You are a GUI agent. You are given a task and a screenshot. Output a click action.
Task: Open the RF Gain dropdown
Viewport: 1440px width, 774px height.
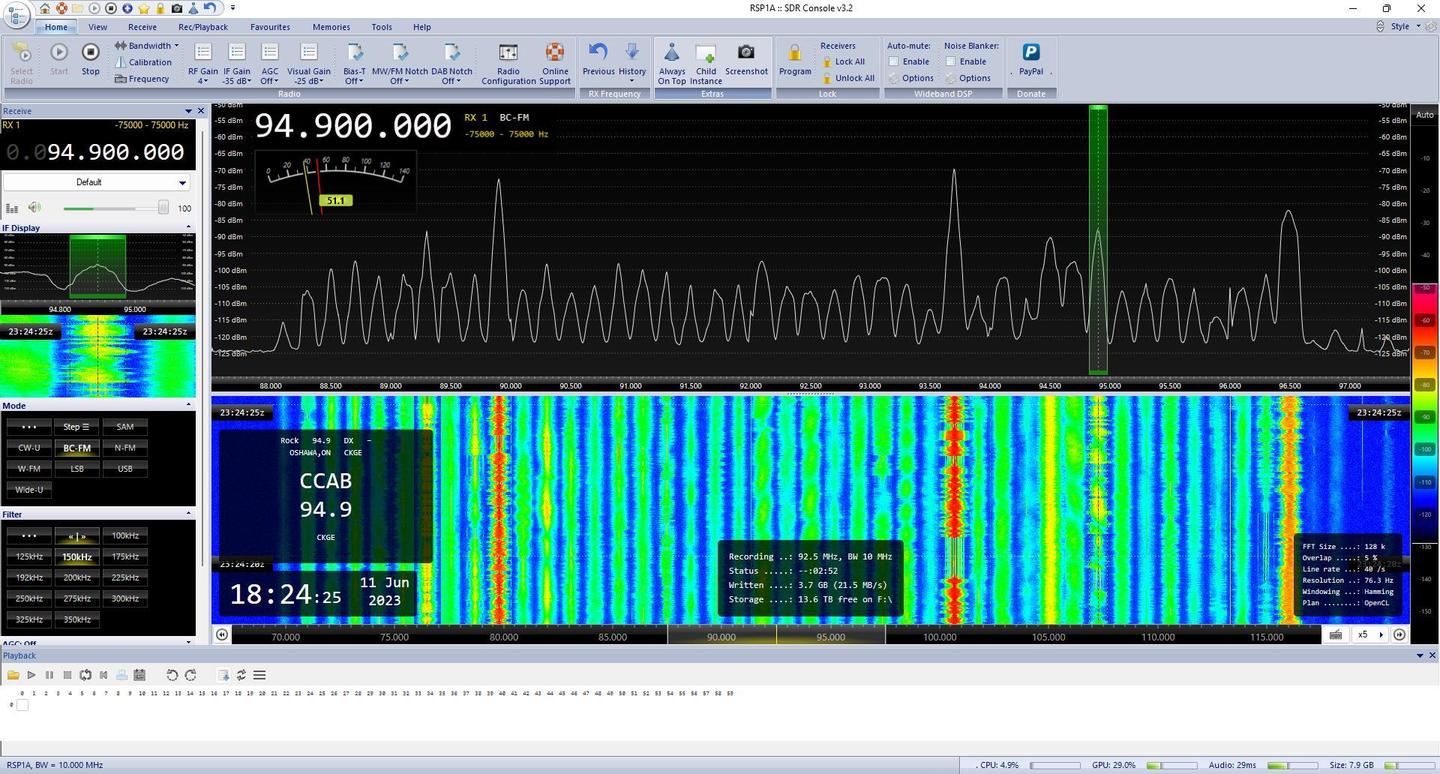point(203,62)
